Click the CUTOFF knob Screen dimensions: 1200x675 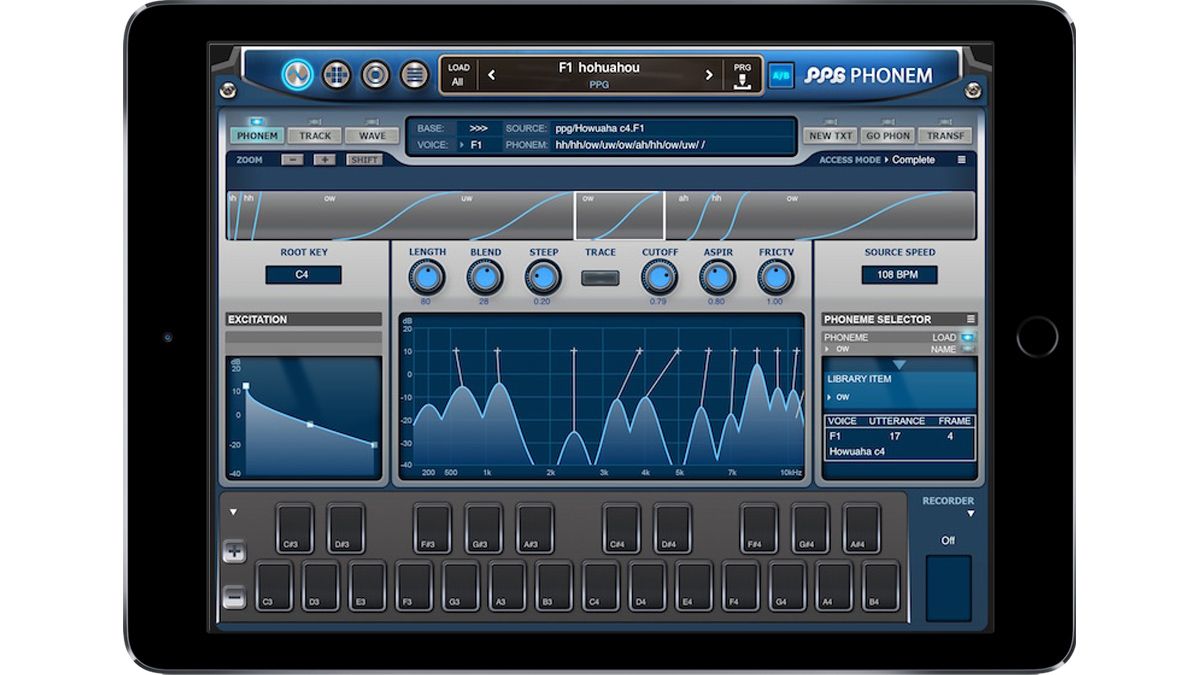point(658,277)
